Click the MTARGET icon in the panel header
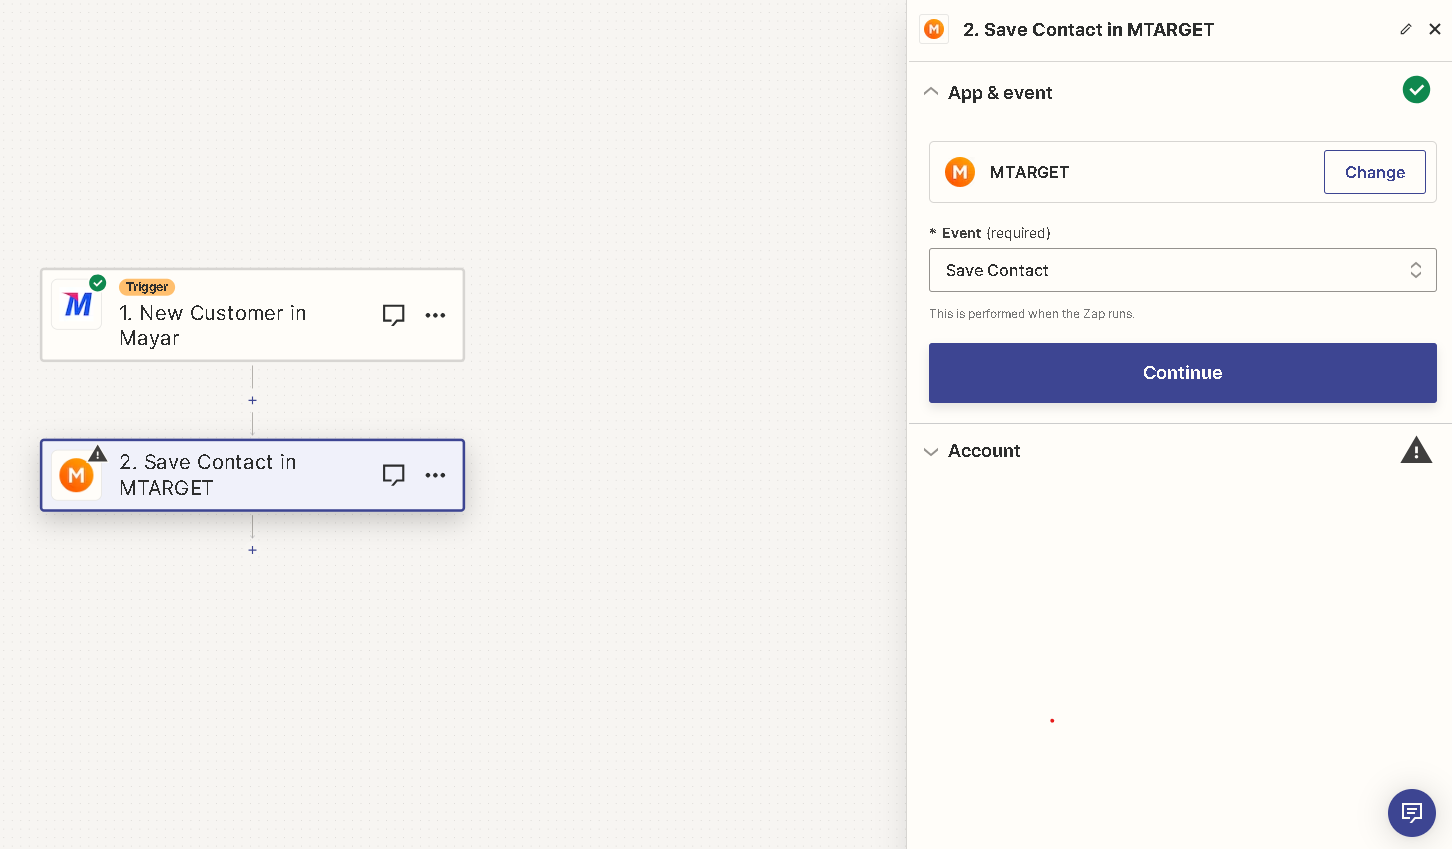The image size is (1452, 849). (934, 29)
